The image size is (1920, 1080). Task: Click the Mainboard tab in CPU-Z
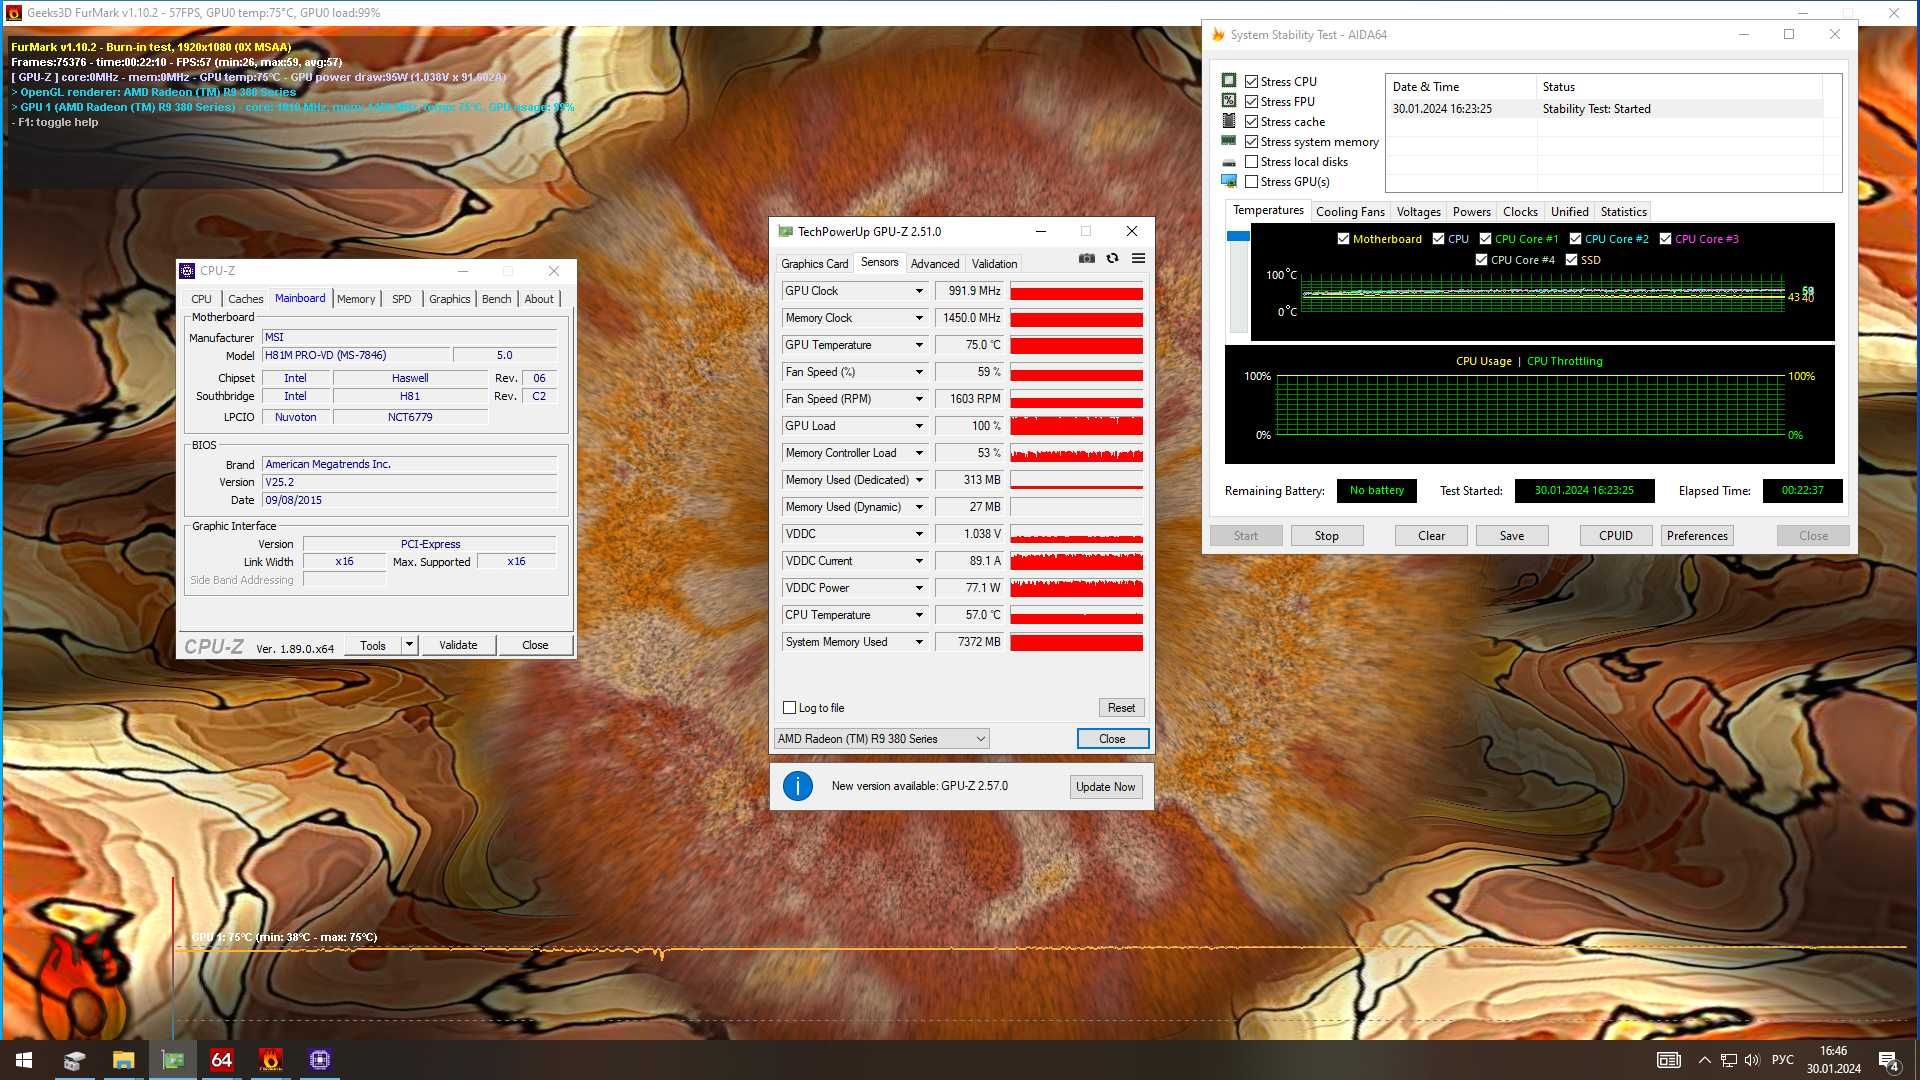tap(297, 297)
